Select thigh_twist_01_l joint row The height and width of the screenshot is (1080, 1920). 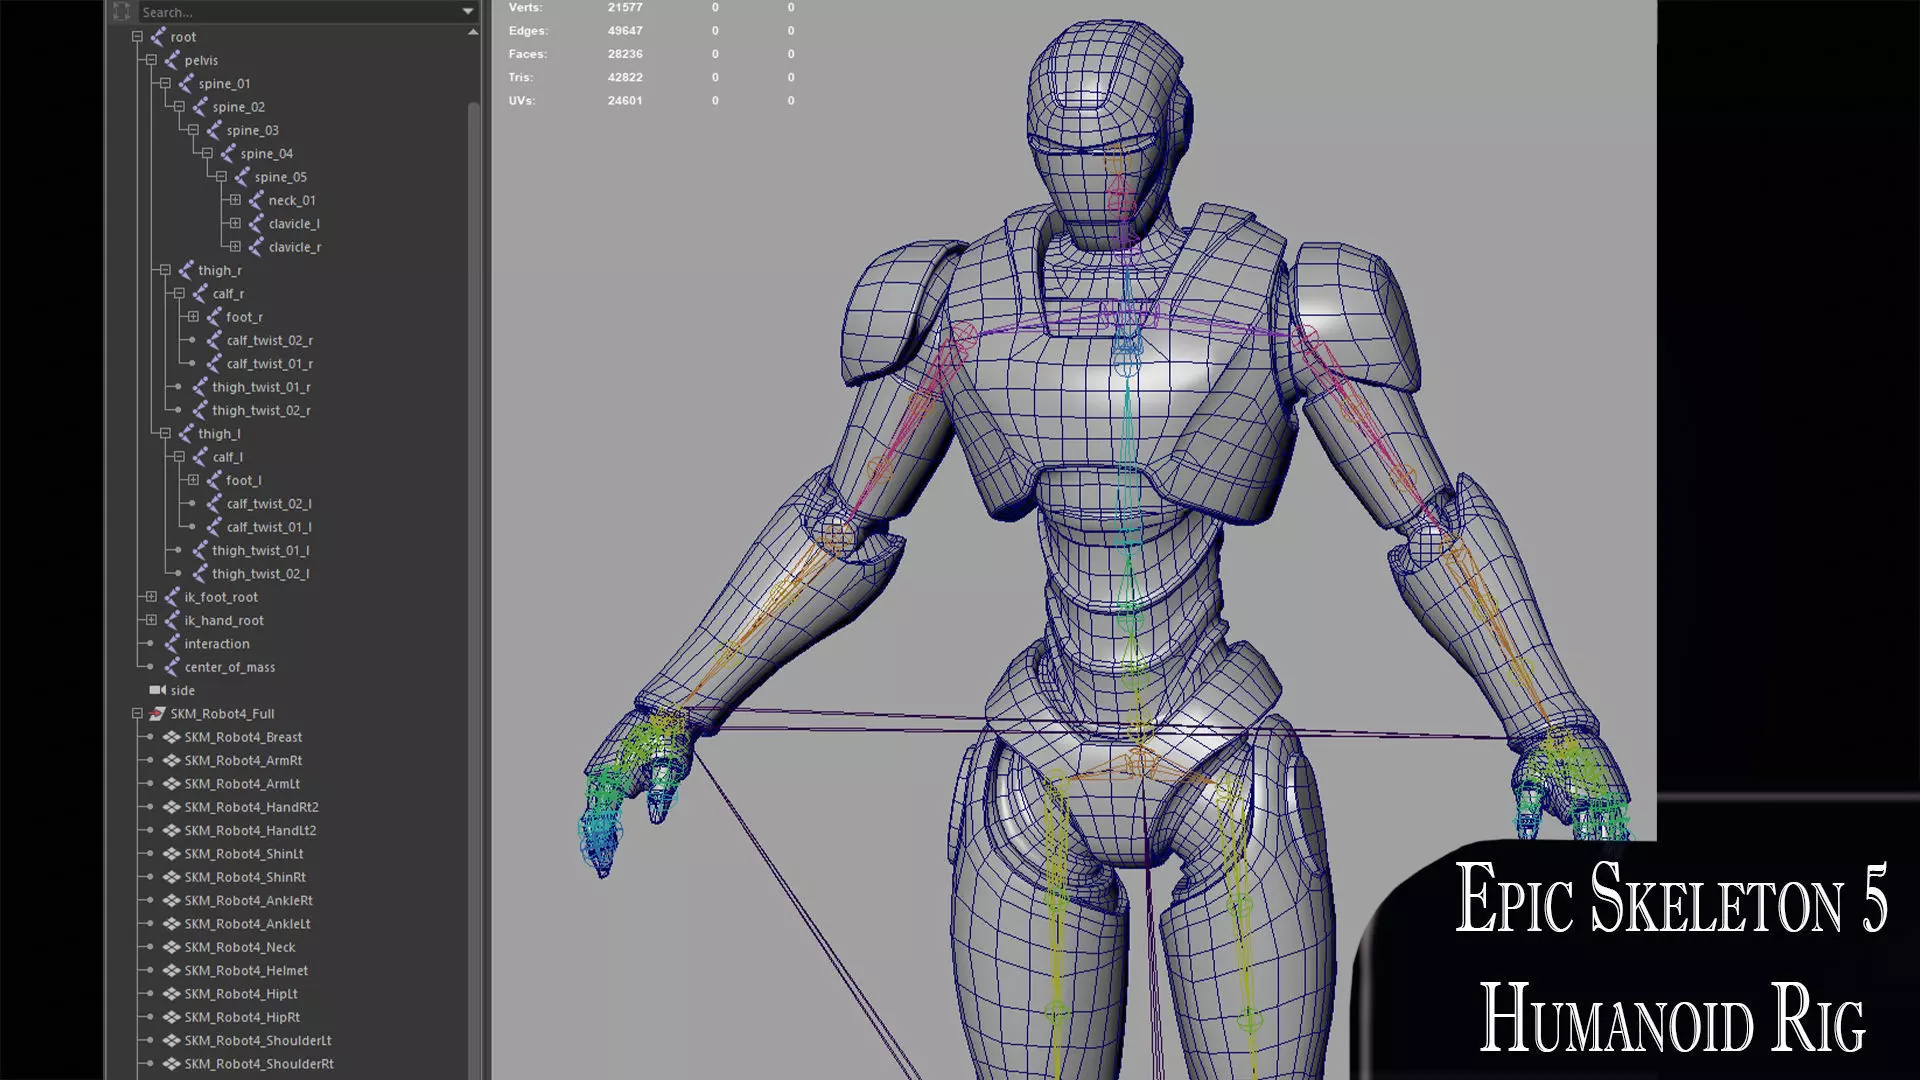pos(260,550)
